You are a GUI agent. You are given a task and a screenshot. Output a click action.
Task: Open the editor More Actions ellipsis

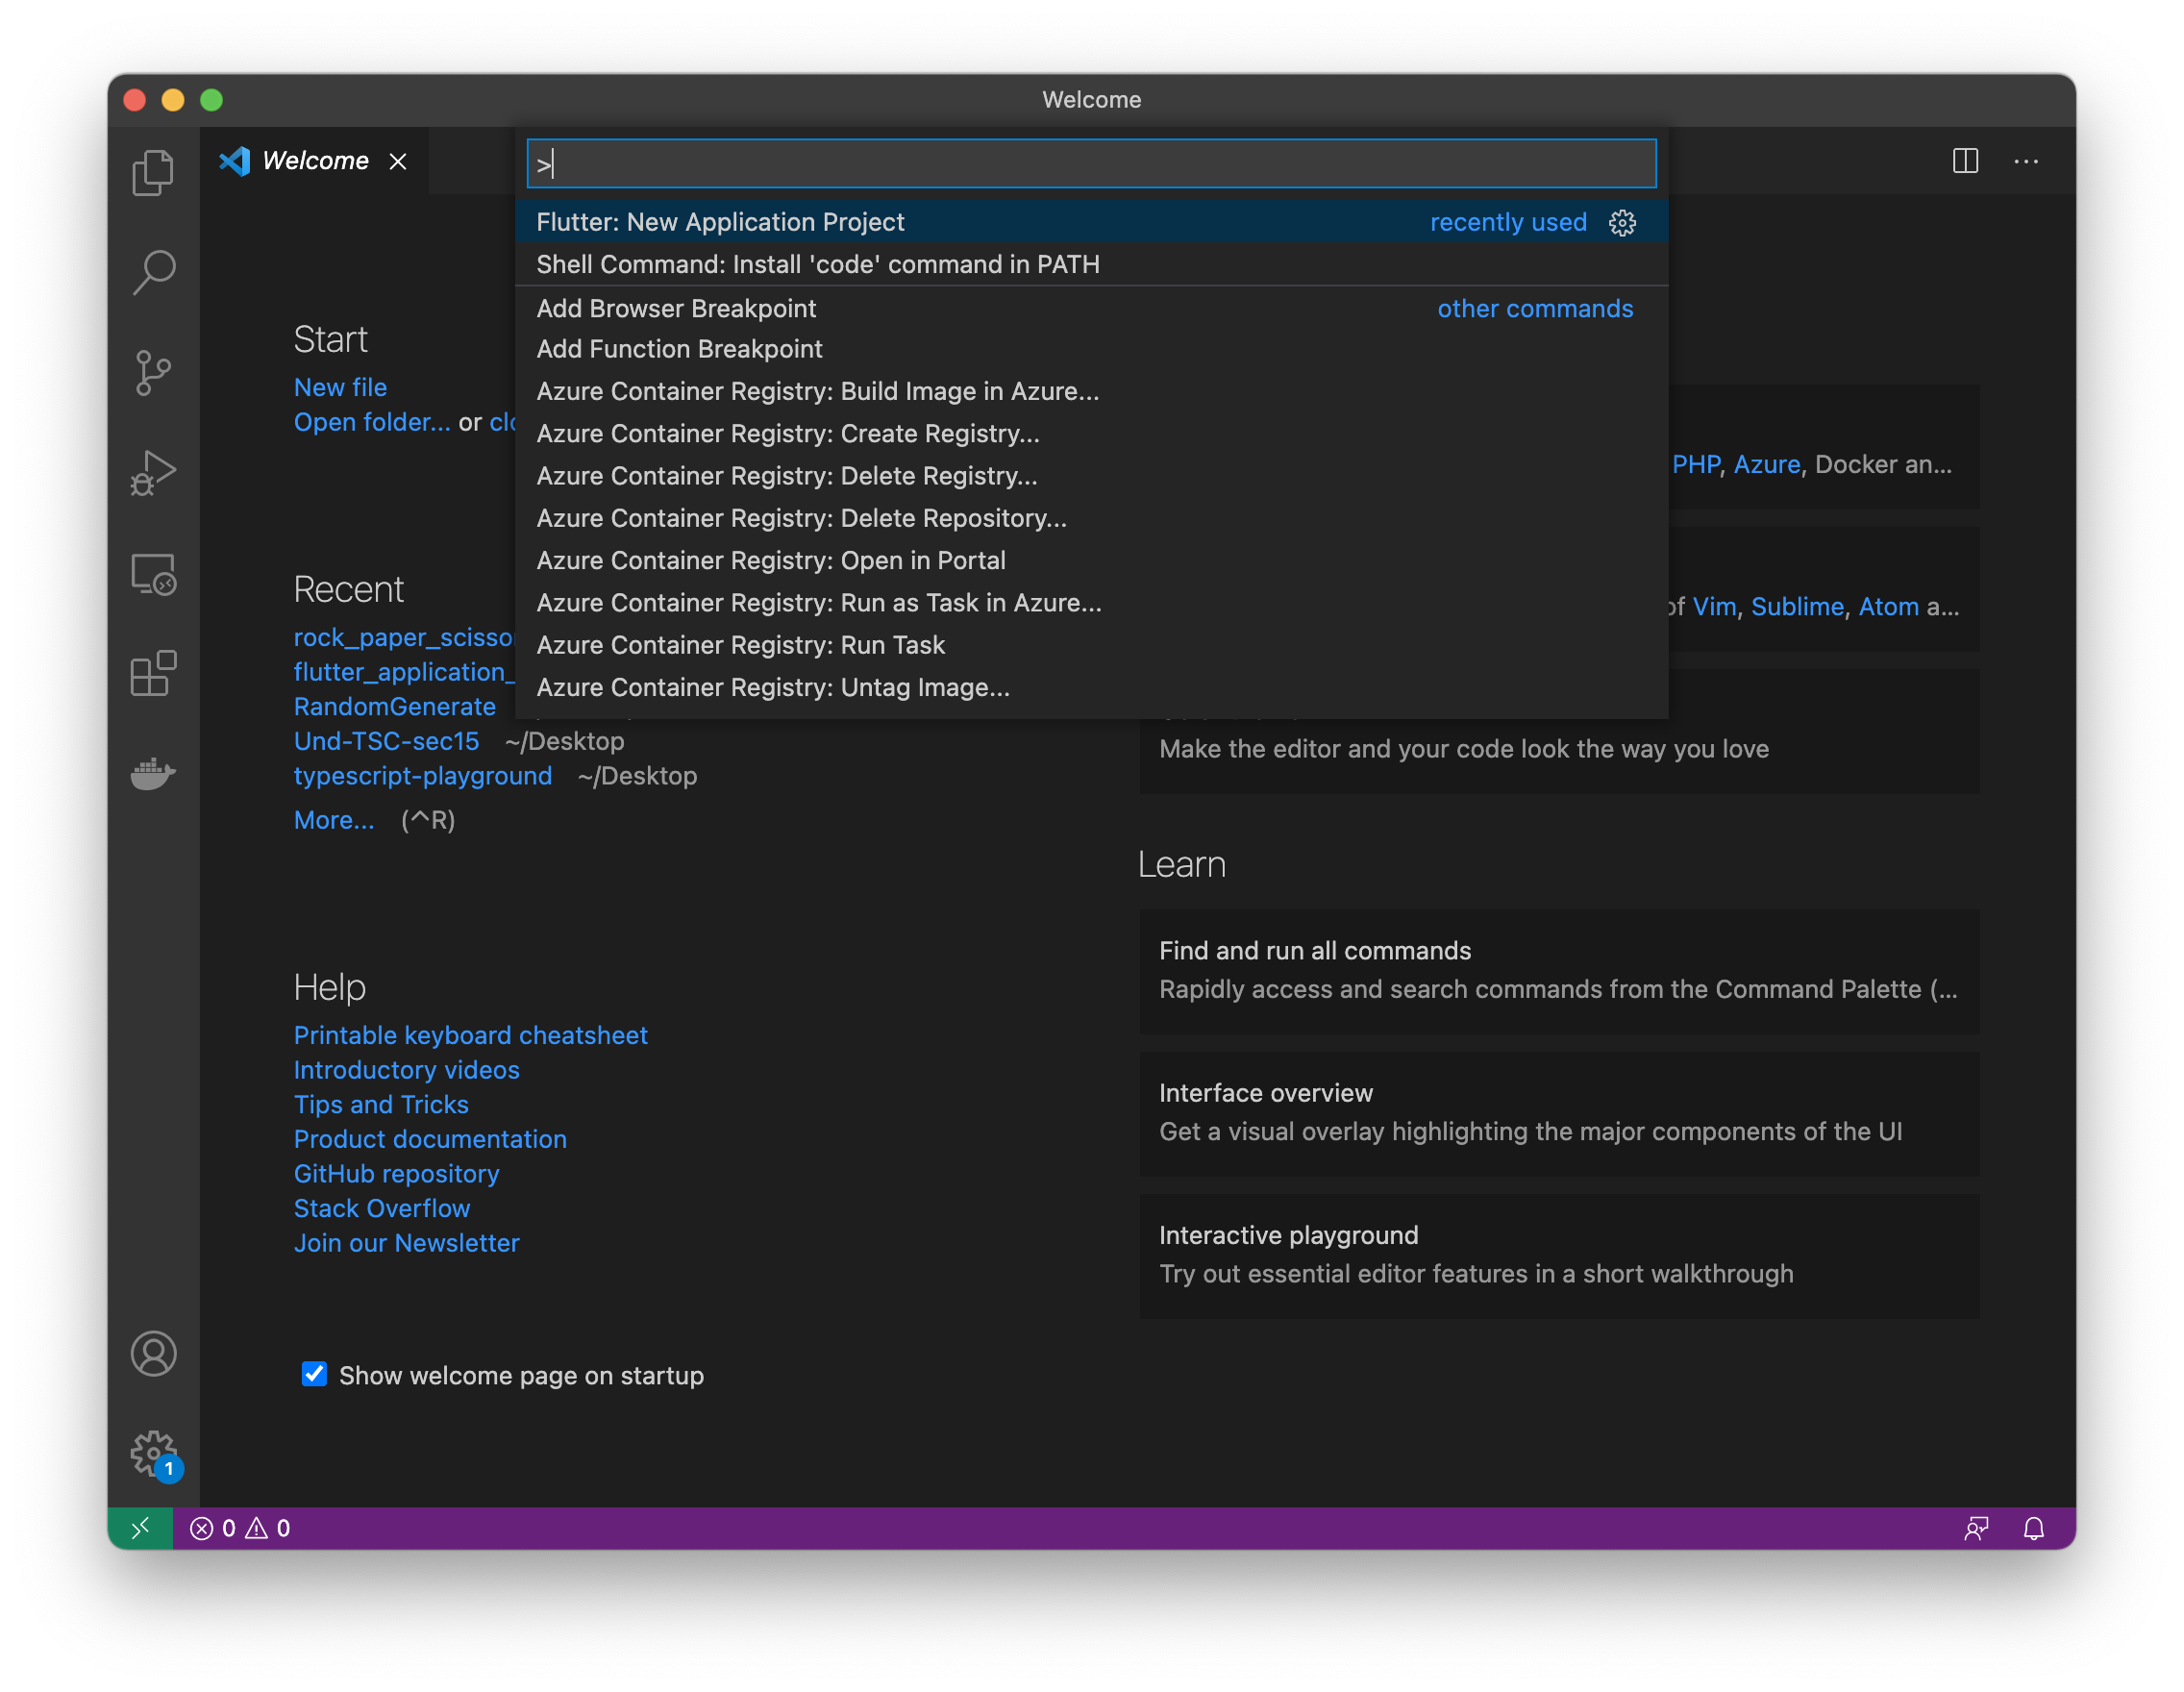point(2026,161)
